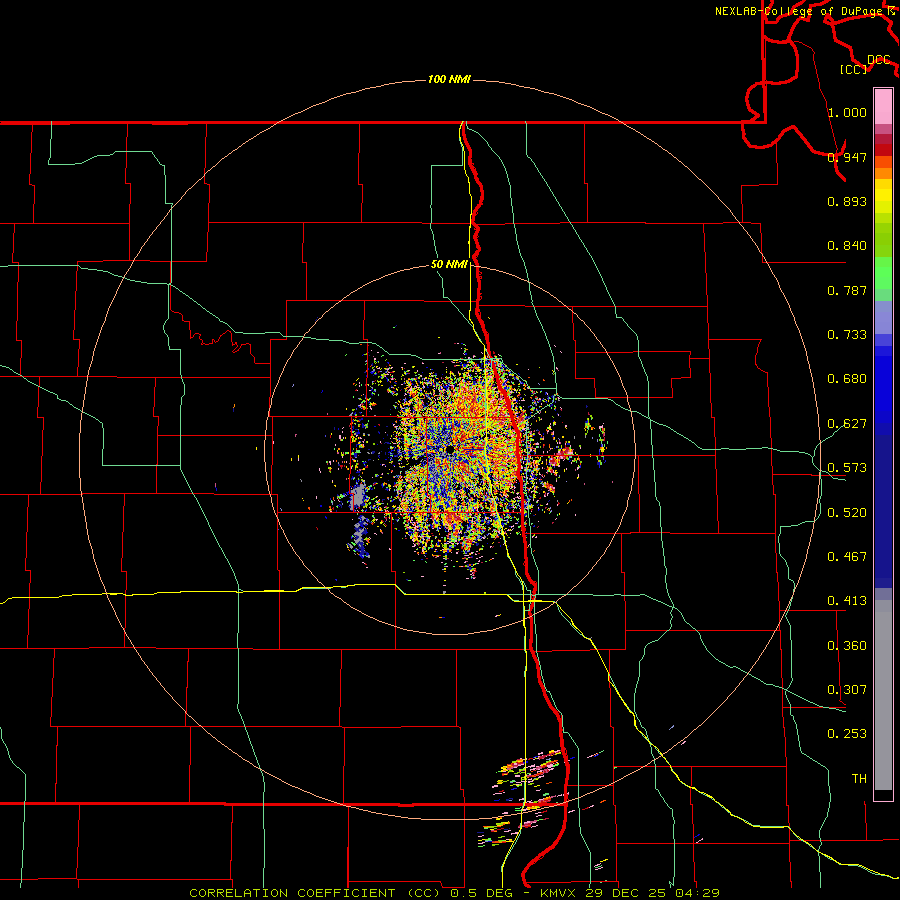Click the 0.307 scale value
Screen dimensions: 900x900
[847, 689]
